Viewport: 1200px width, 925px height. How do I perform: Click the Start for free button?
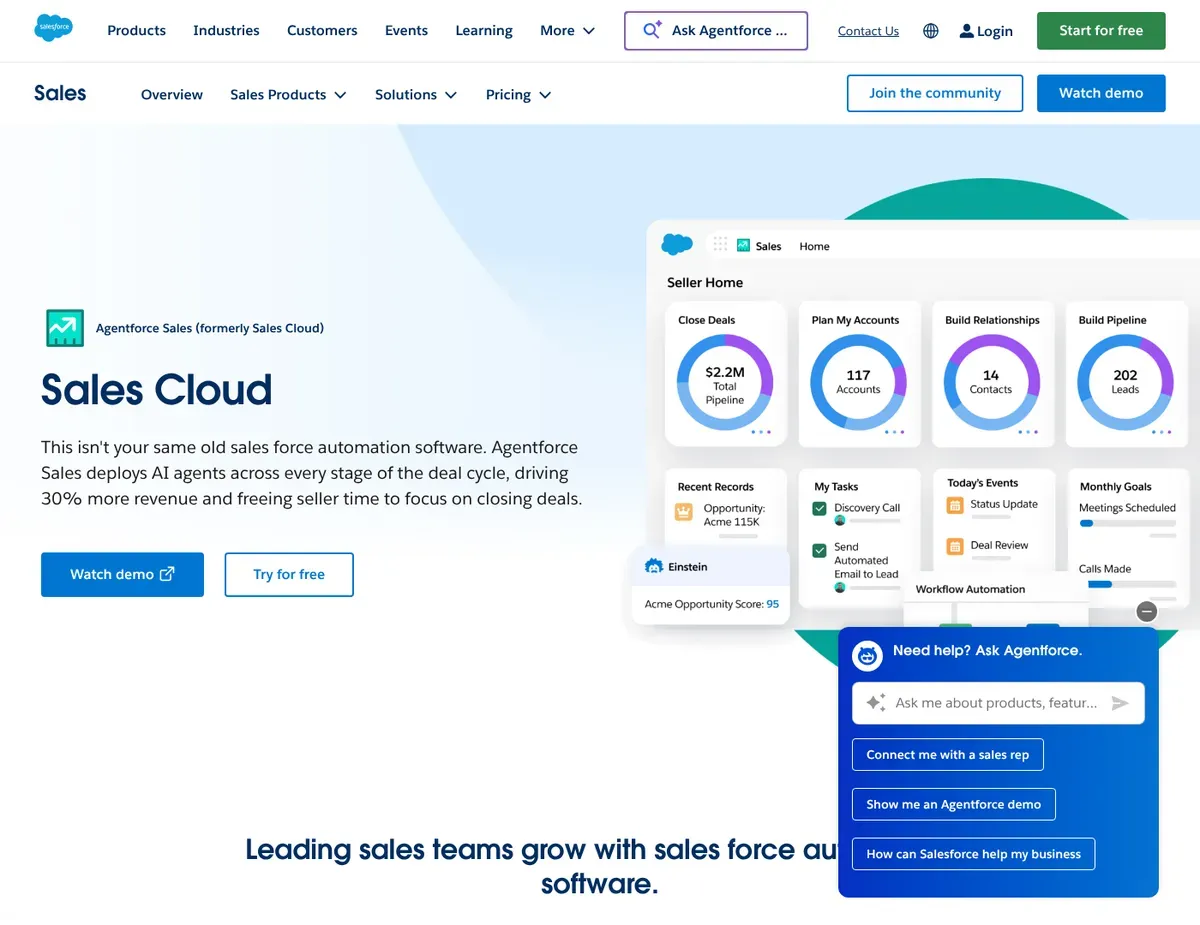1101,31
